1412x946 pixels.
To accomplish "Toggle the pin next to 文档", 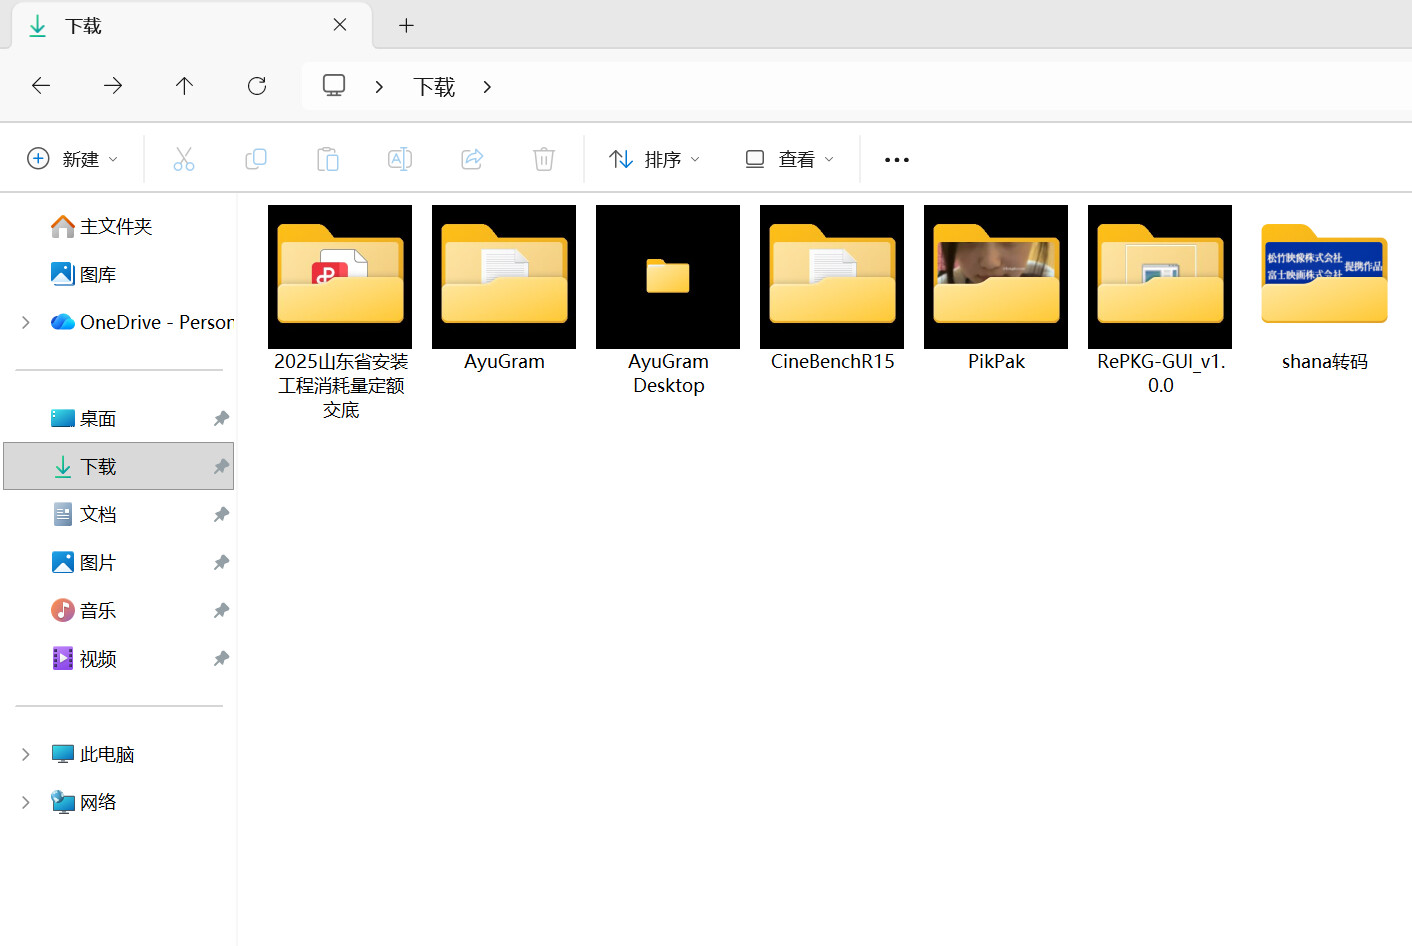I will (221, 515).
